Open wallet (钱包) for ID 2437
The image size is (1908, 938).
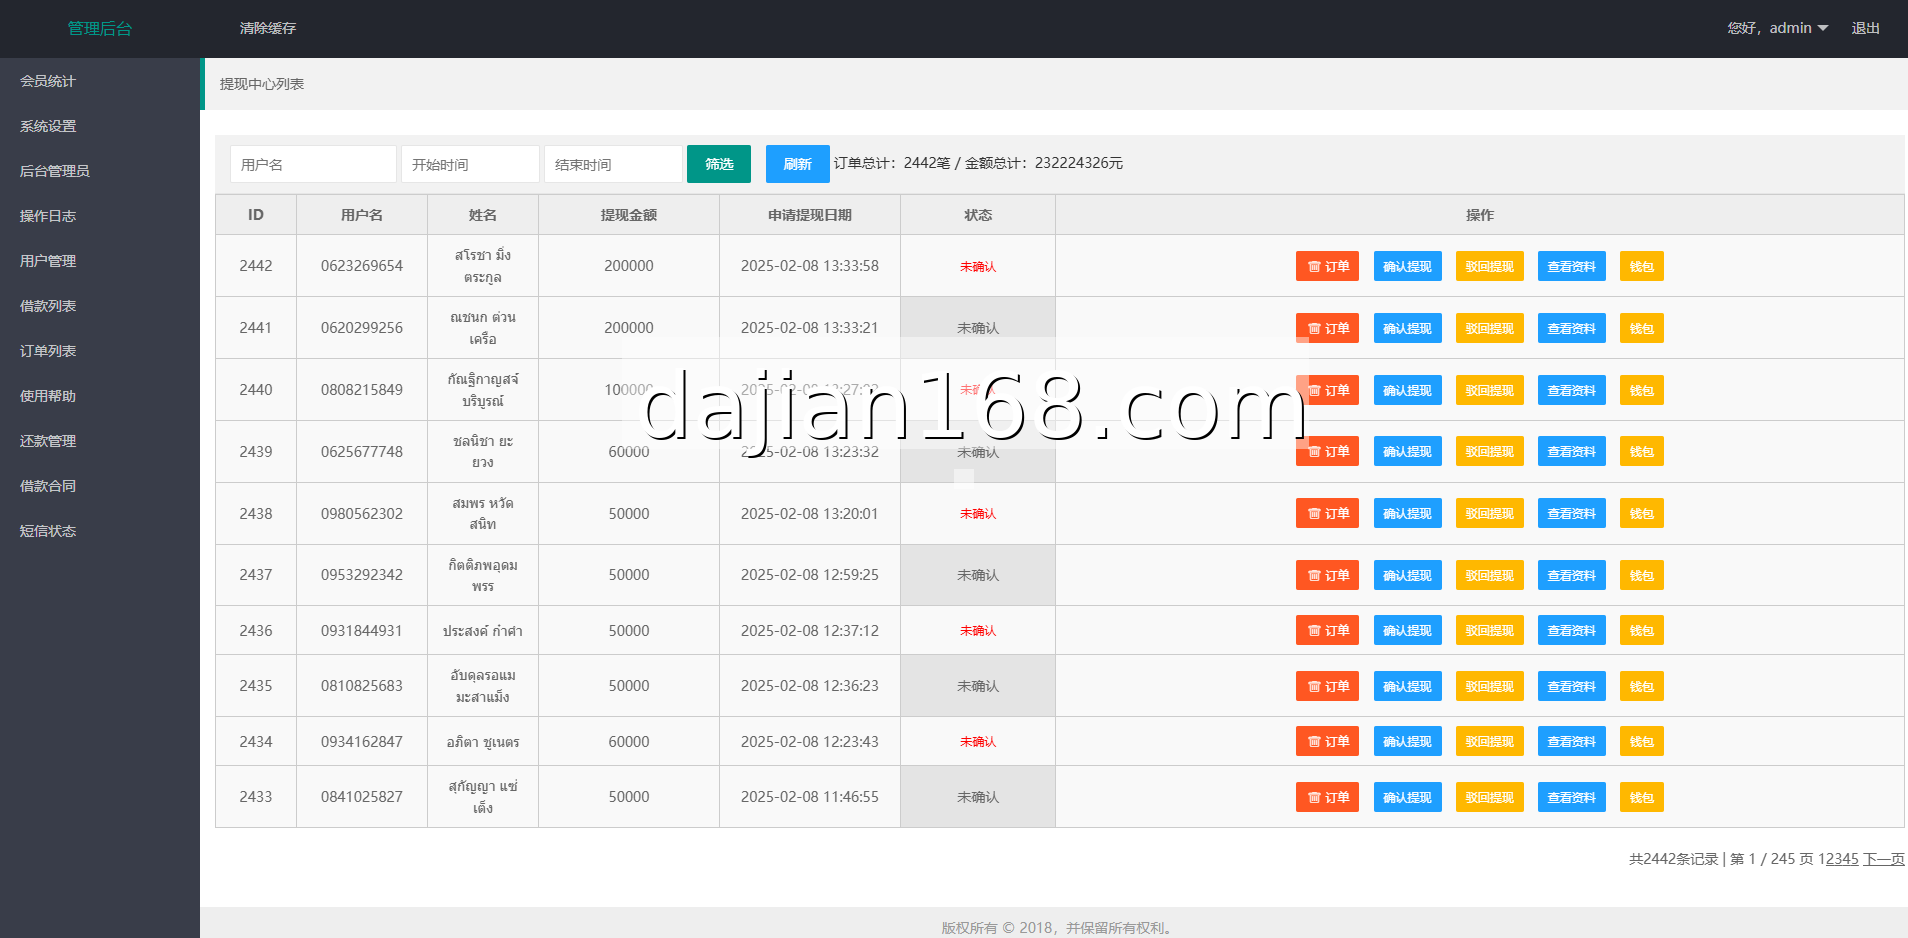[1641, 575]
